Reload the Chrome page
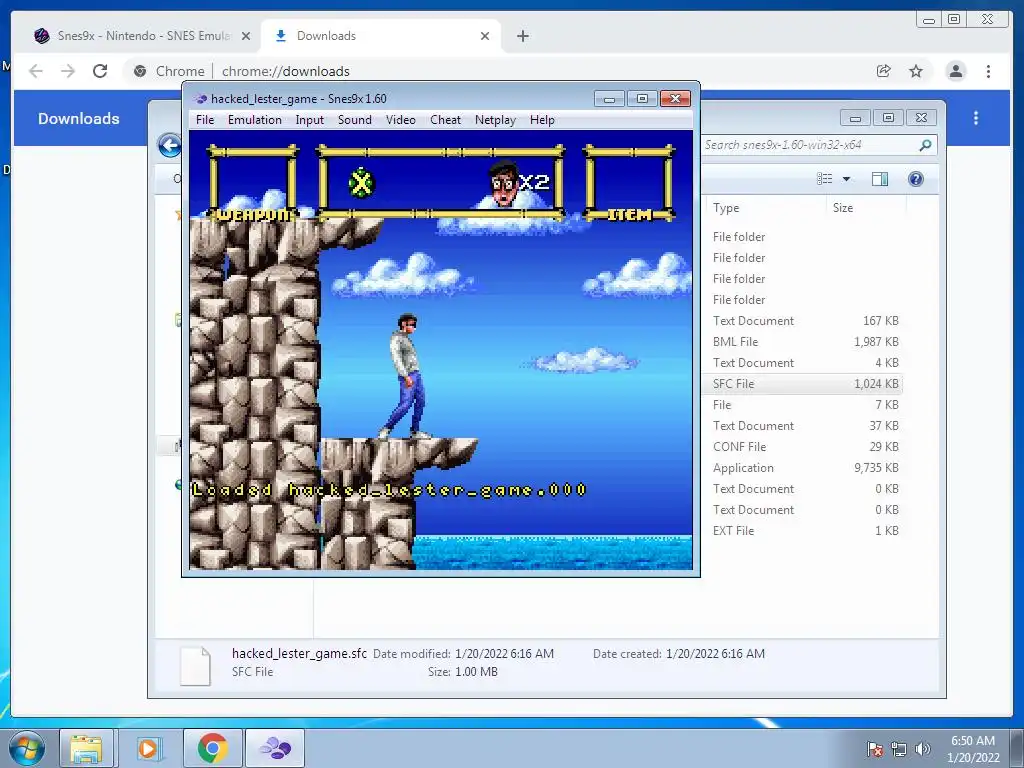 (100, 71)
